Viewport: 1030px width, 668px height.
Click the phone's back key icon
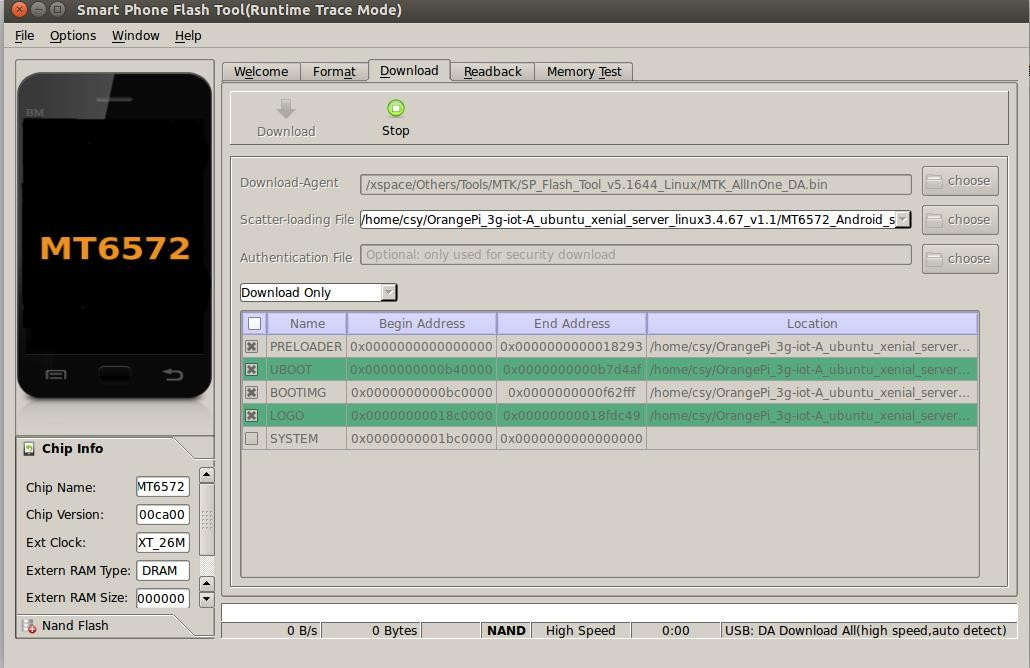(x=173, y=374)
